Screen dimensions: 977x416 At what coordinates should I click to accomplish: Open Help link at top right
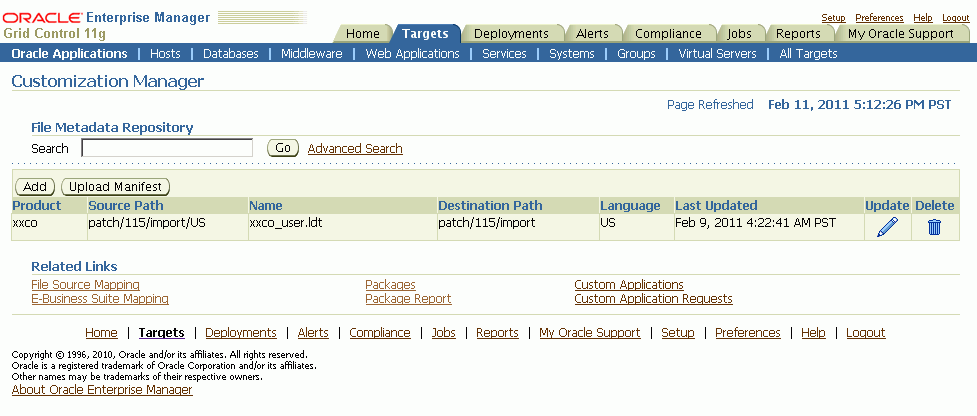(923, 18)
